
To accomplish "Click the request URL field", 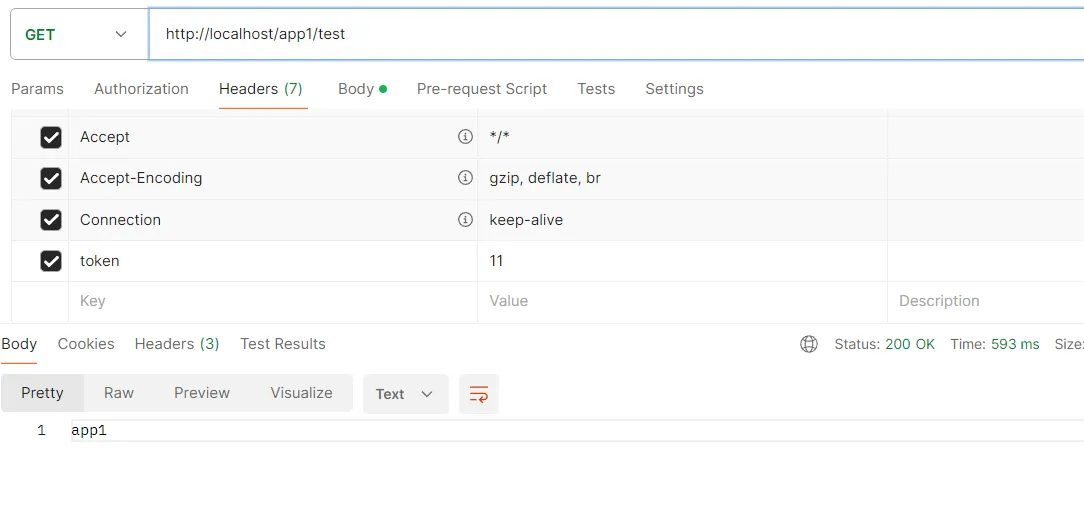I will click(600, 34).
